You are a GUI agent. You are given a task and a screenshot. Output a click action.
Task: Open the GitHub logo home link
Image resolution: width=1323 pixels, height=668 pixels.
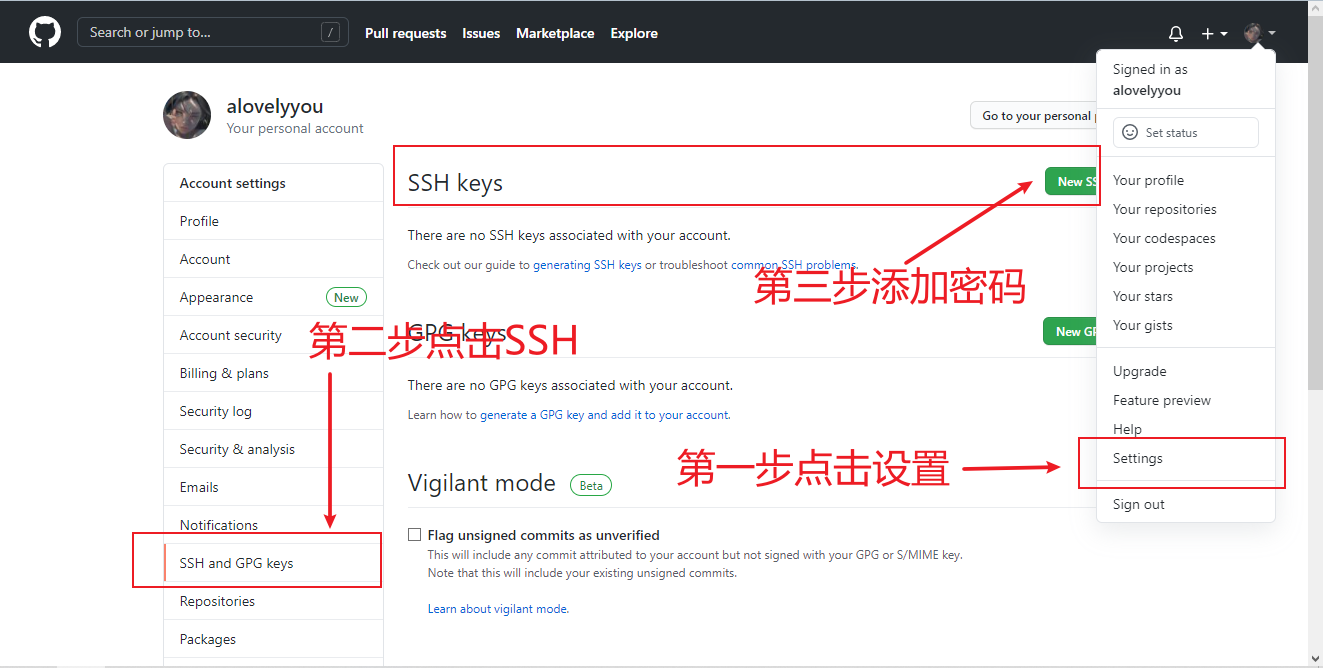pos(45,33)
